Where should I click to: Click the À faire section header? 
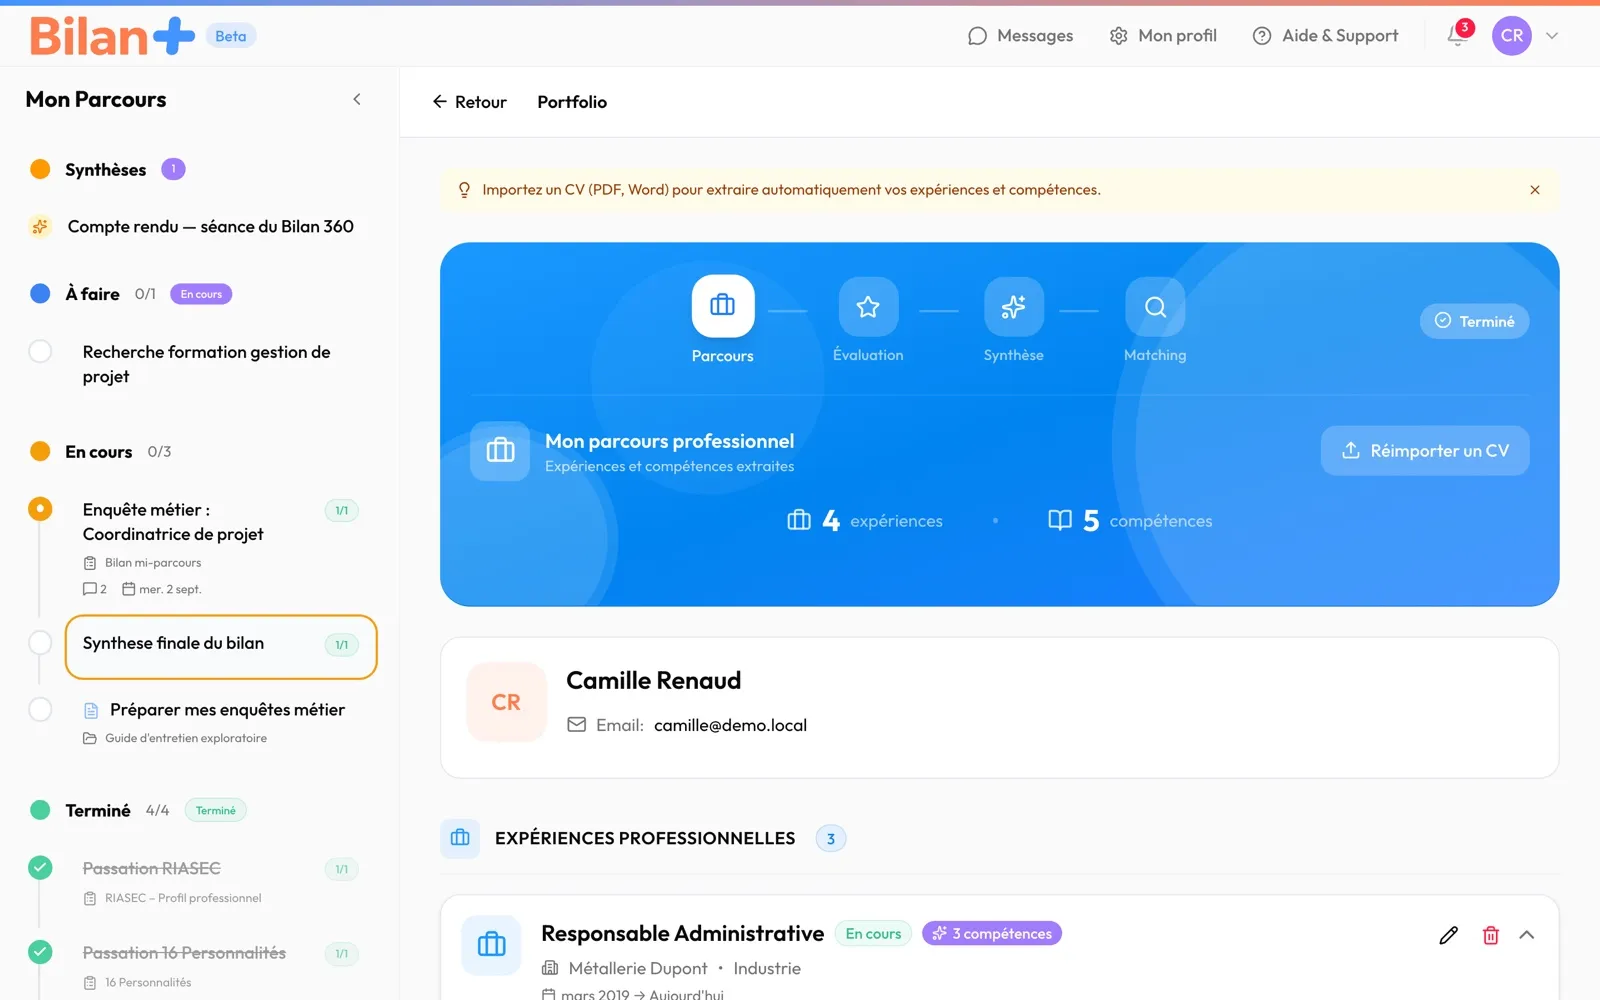tap(92, 294)
